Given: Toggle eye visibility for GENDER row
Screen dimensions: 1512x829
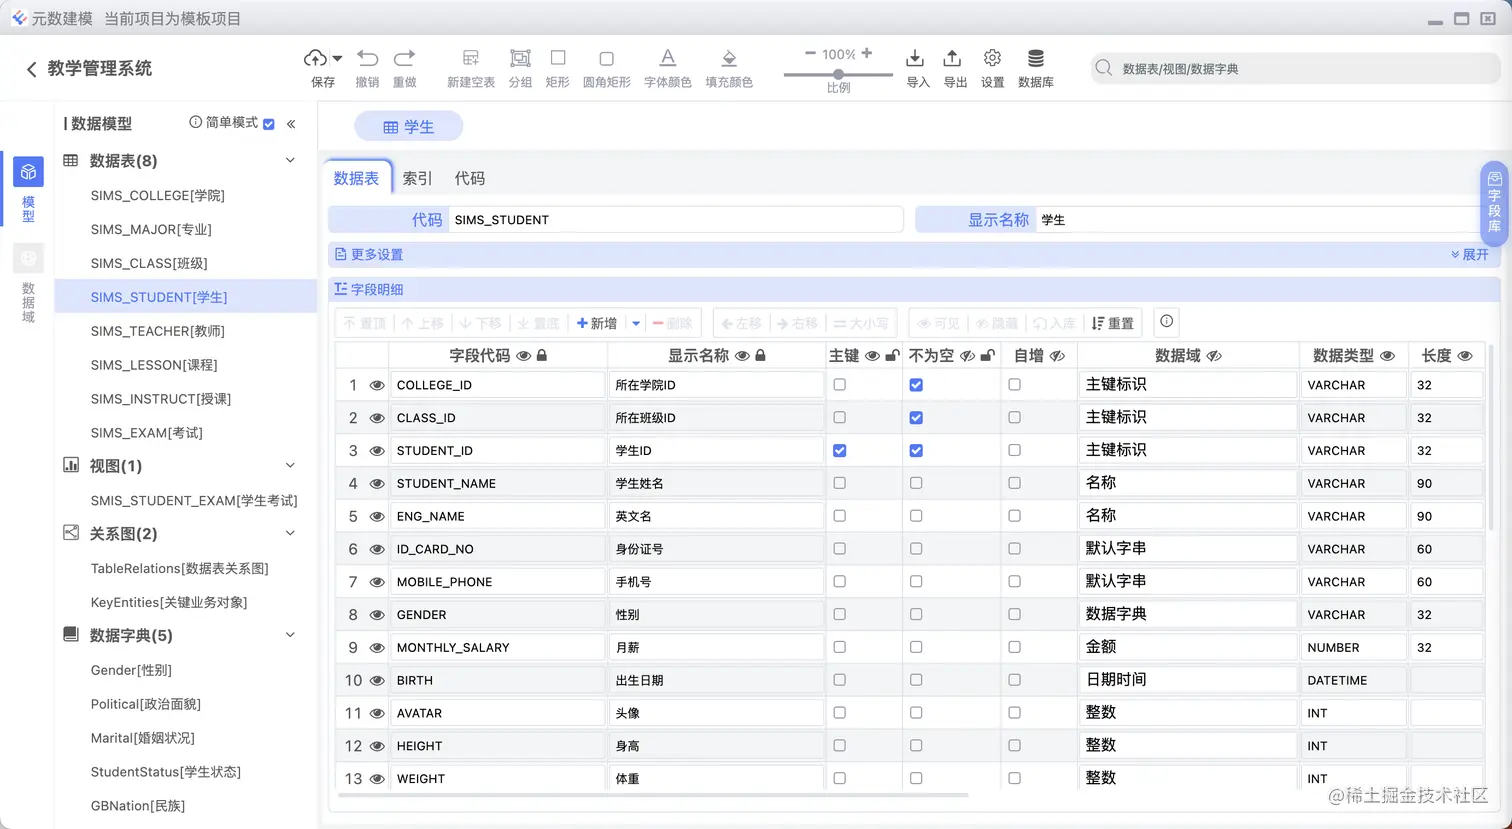Looking at the screenshot, I should point(377,616).
